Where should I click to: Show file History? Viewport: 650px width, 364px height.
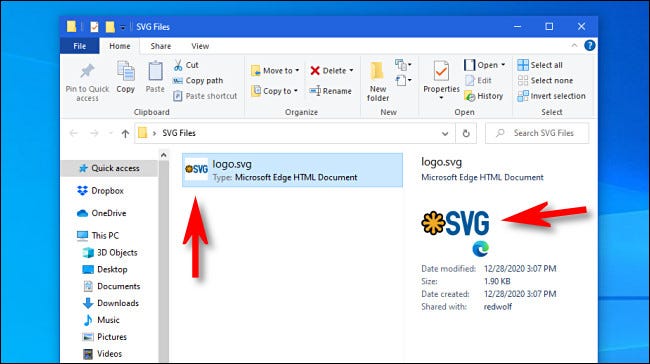click(x=483, y=96)
